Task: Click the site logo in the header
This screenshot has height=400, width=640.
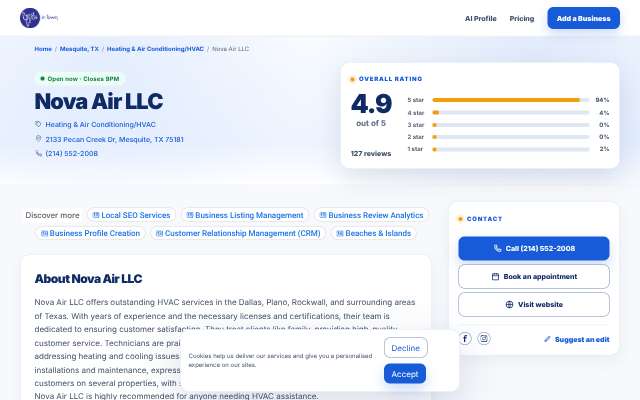Action: pos(39,18)
